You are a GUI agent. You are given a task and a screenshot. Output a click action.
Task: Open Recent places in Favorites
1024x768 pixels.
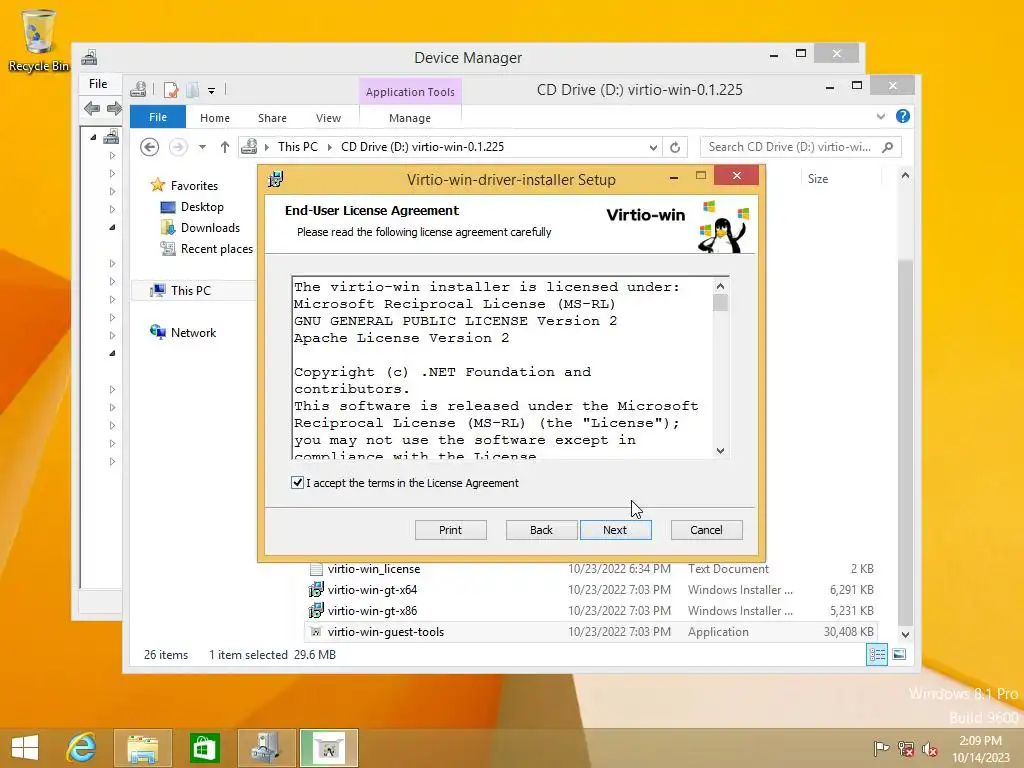coord(216,249)
